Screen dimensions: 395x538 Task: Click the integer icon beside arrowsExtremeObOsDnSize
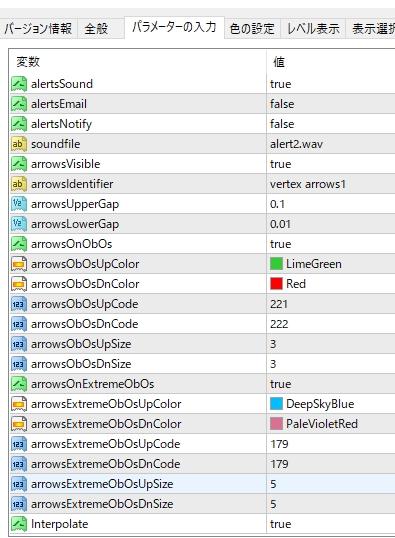[x=19, y=504]
